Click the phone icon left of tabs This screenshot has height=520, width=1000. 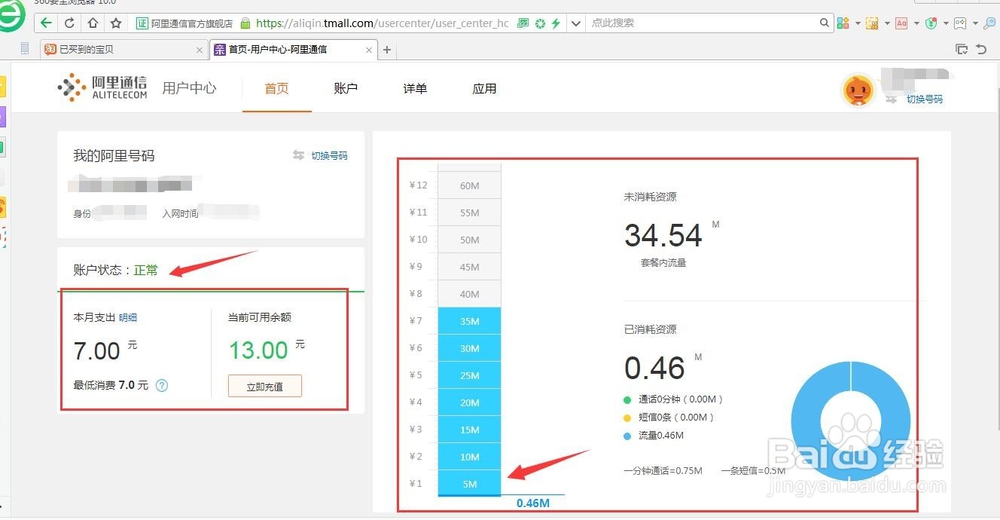click(x=25, y=48)
